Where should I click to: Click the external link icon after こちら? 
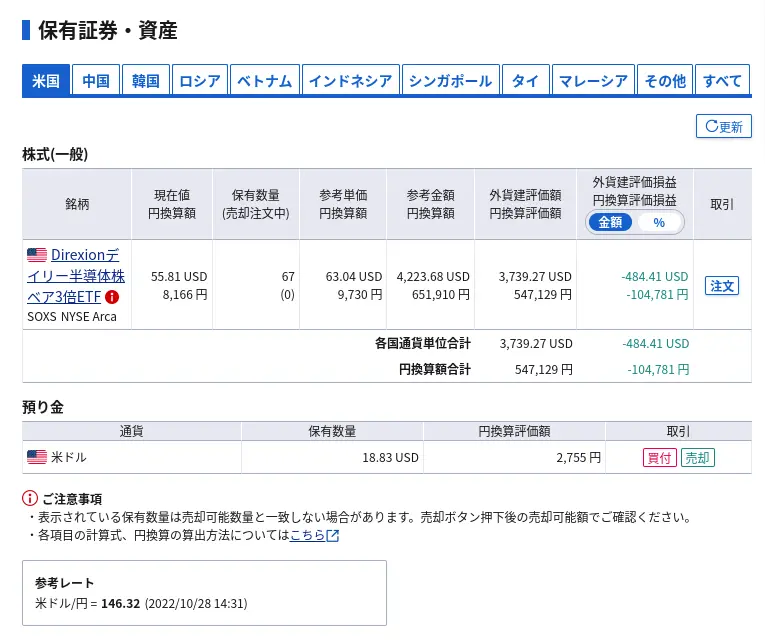click(333, 536)
